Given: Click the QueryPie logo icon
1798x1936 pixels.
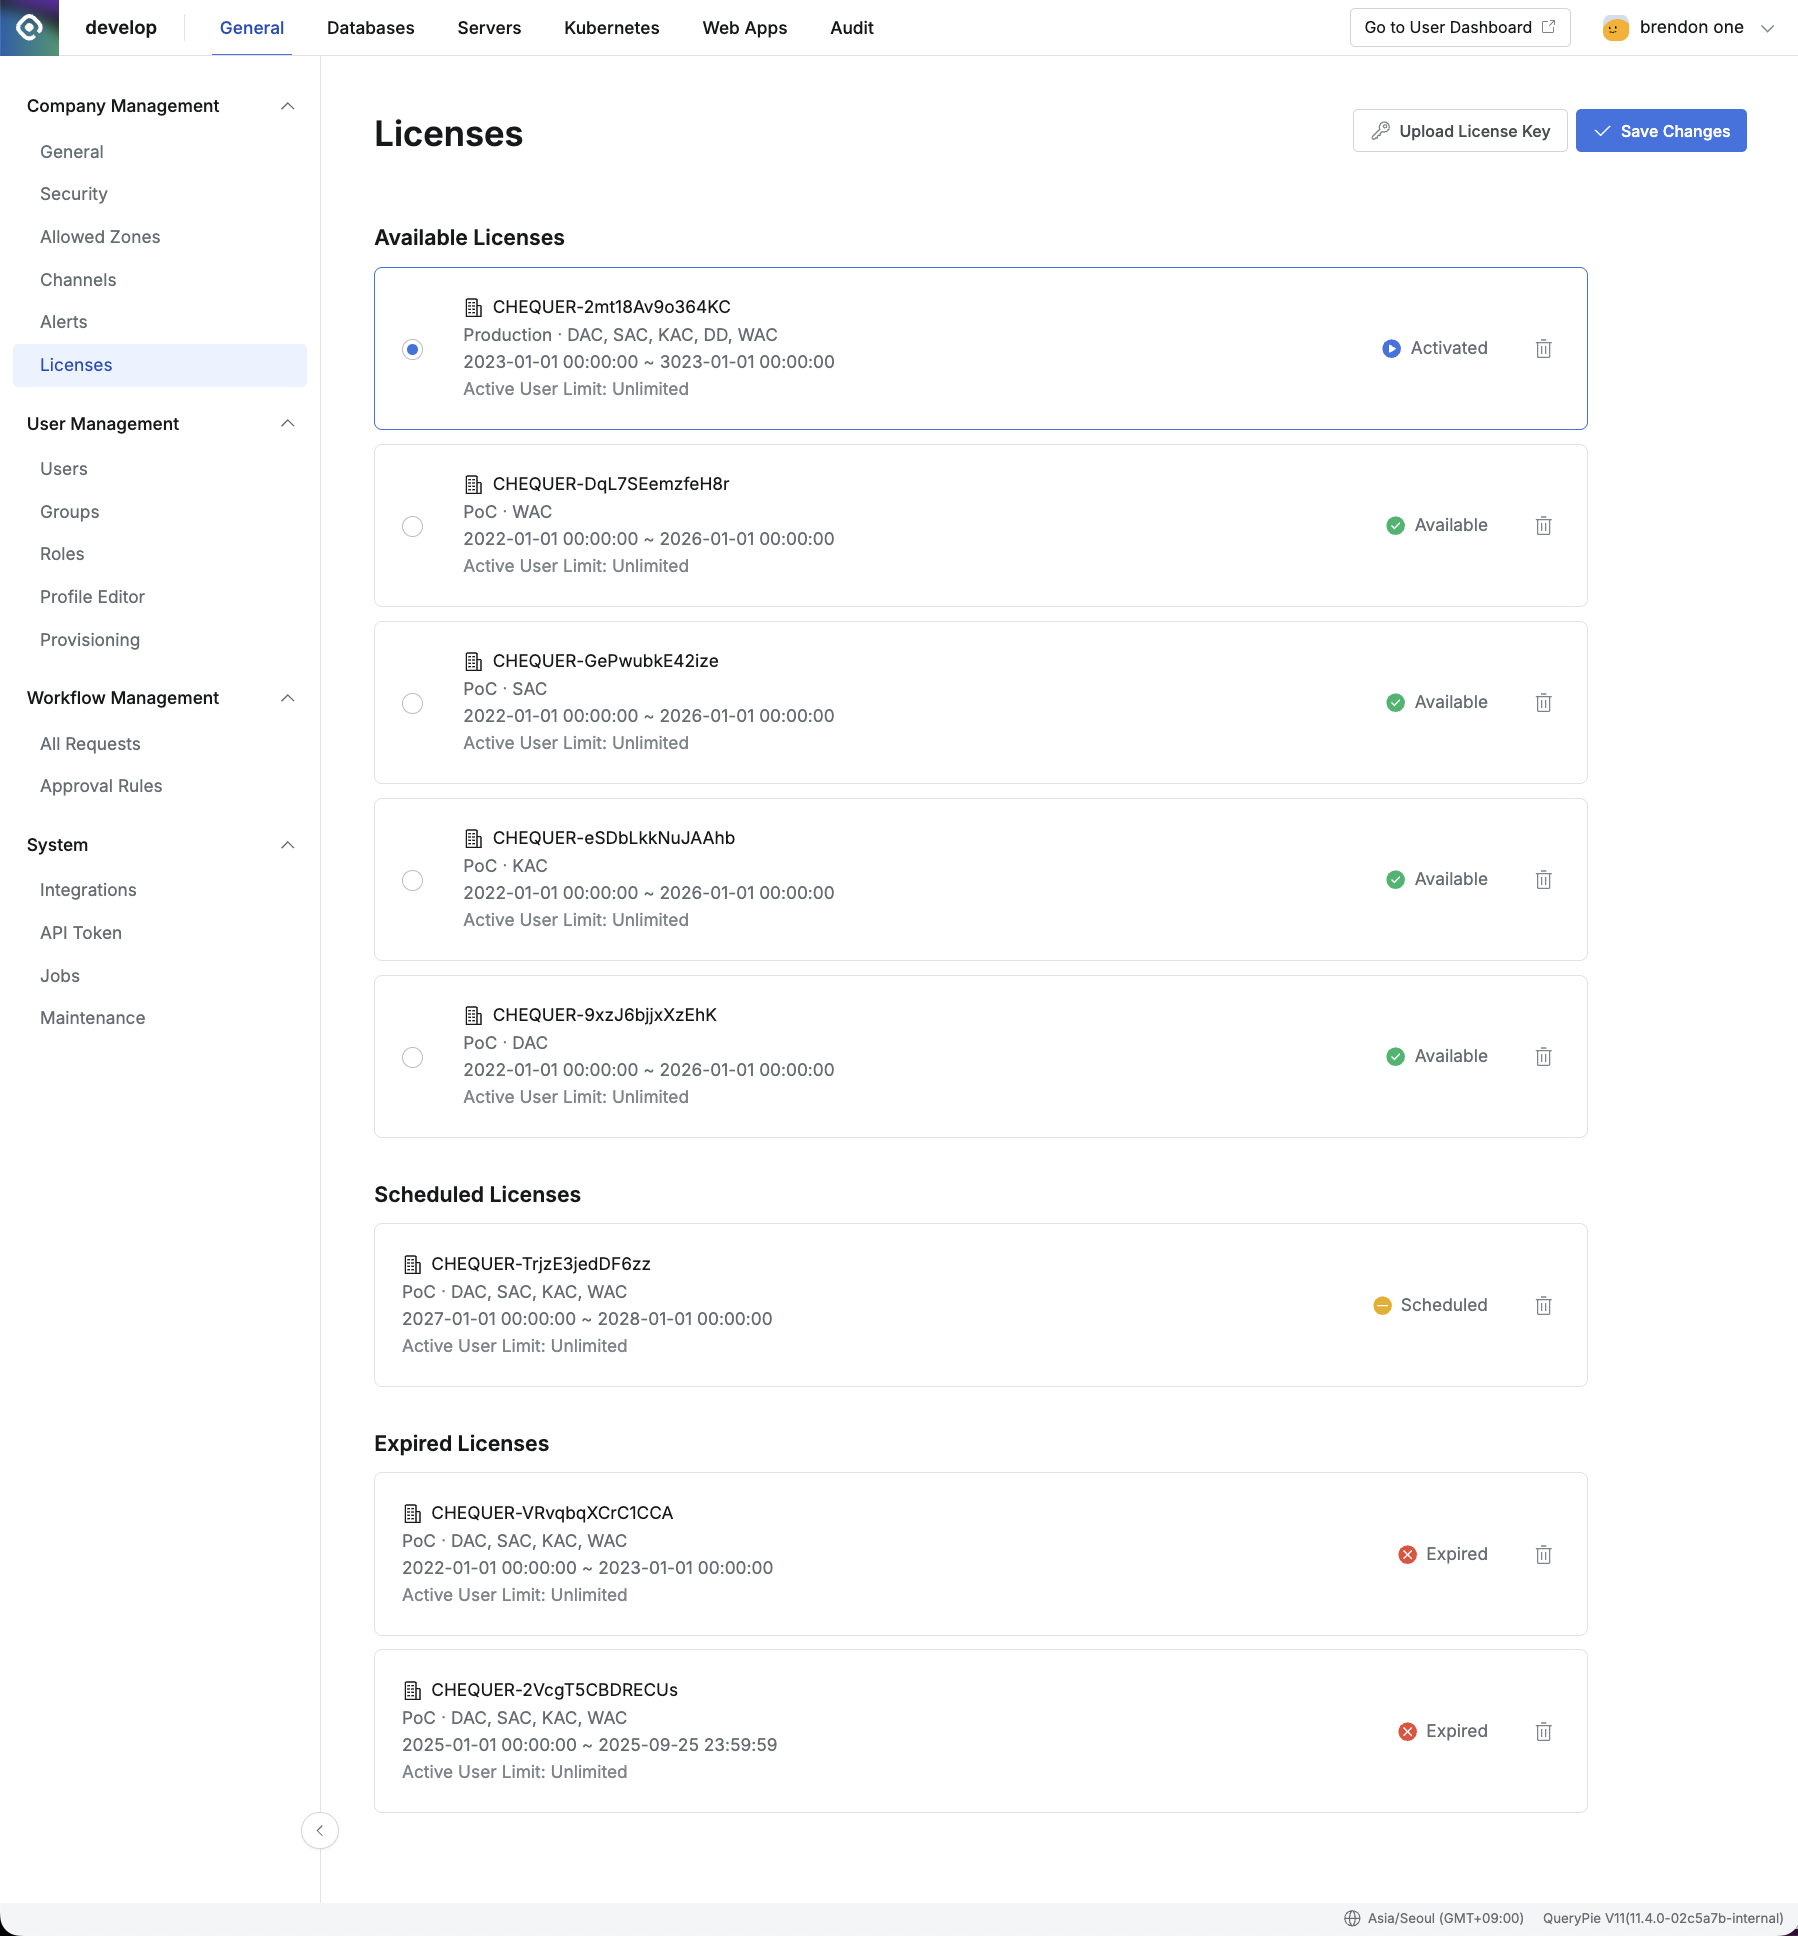Looking at the screenshot, I should (x=29, y=27).
